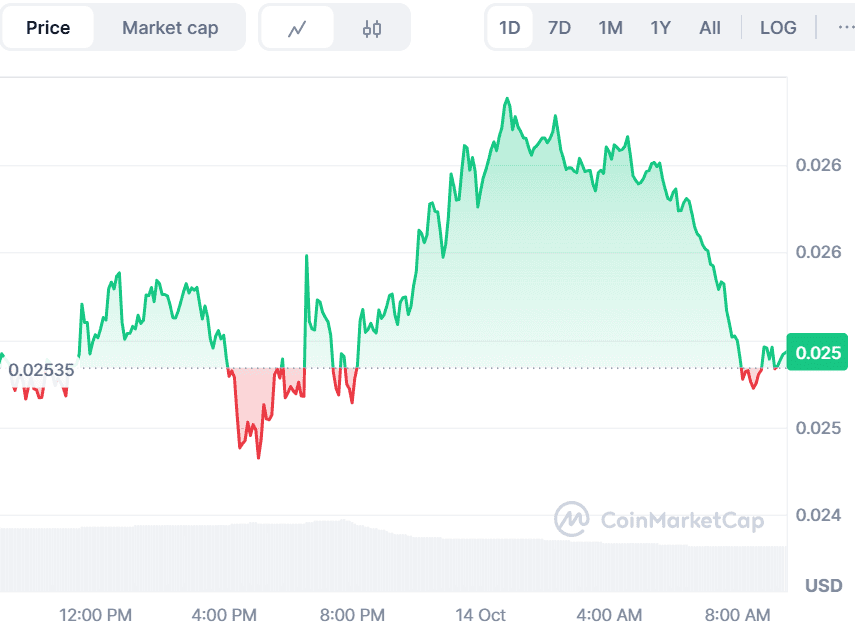Image resolution: width=855 pixels, height=624 pixels.
Task: Click the green current price label 0.025
Action: coord(817,353)
